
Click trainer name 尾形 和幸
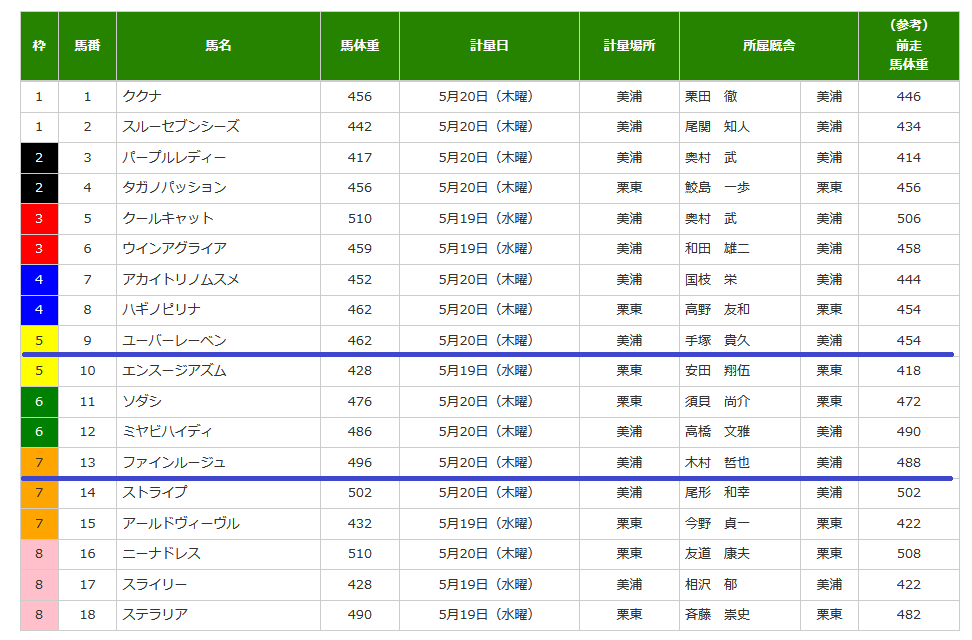pyautogui.click(x=717, y=492)
